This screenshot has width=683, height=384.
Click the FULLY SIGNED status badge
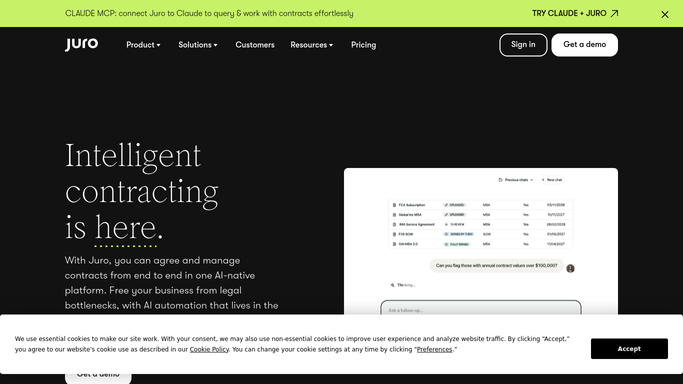456,244
